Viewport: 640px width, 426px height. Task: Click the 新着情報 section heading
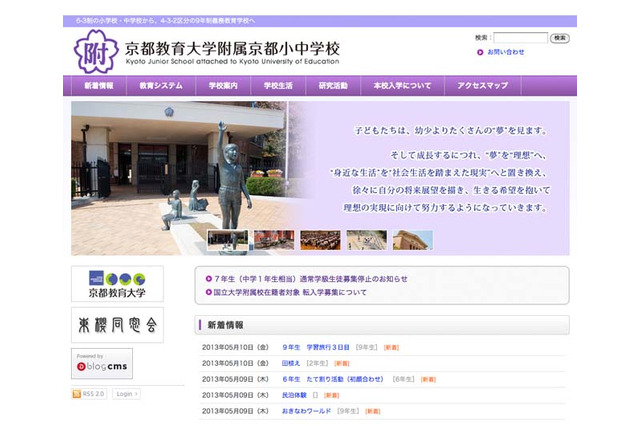pyautogui.click(x=225, y=325)
